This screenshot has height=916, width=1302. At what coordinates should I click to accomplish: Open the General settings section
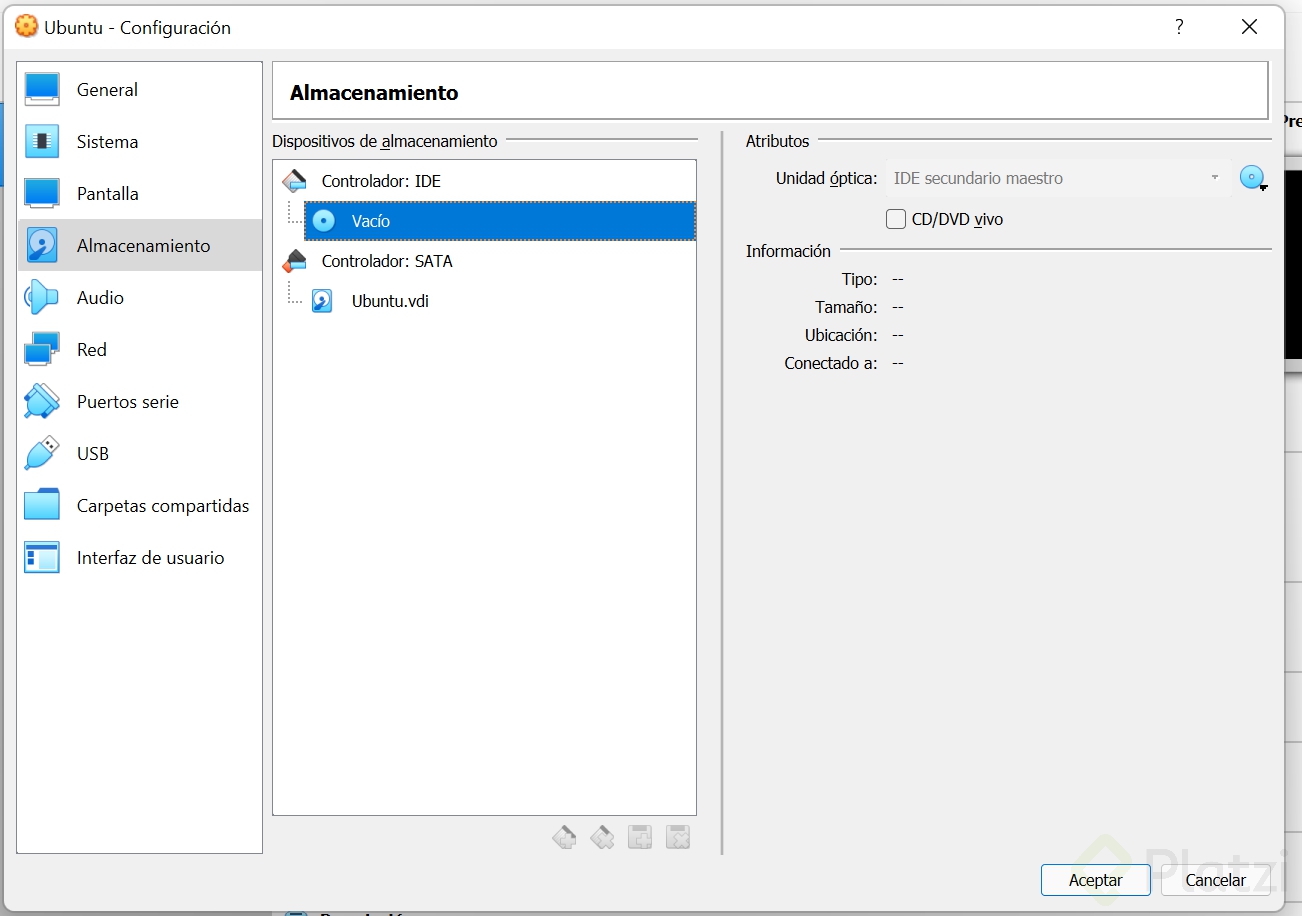coord(140,90)
